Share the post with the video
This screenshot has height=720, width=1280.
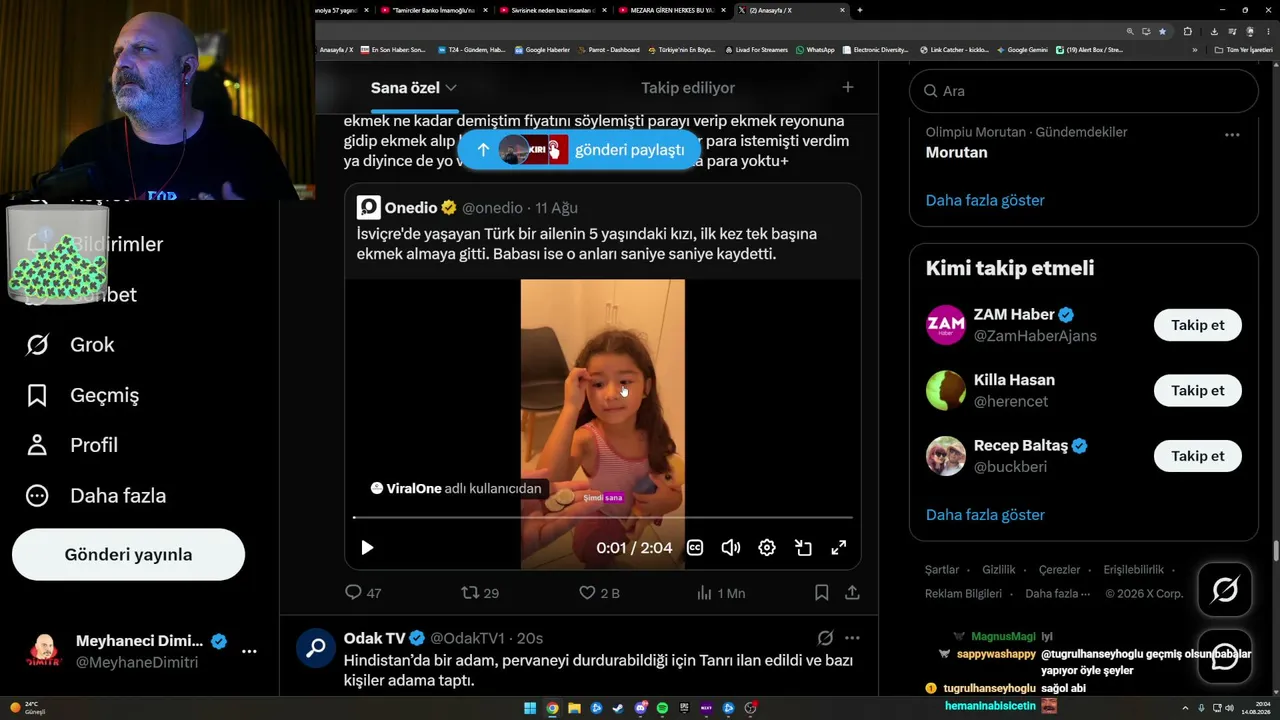pos(852,593)
